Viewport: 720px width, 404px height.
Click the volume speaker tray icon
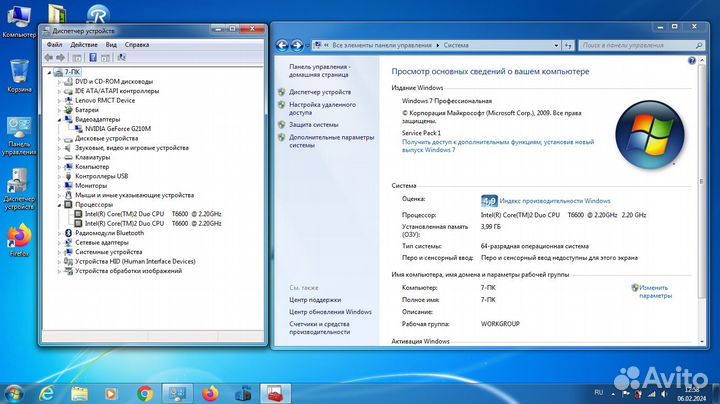[664, 394]
